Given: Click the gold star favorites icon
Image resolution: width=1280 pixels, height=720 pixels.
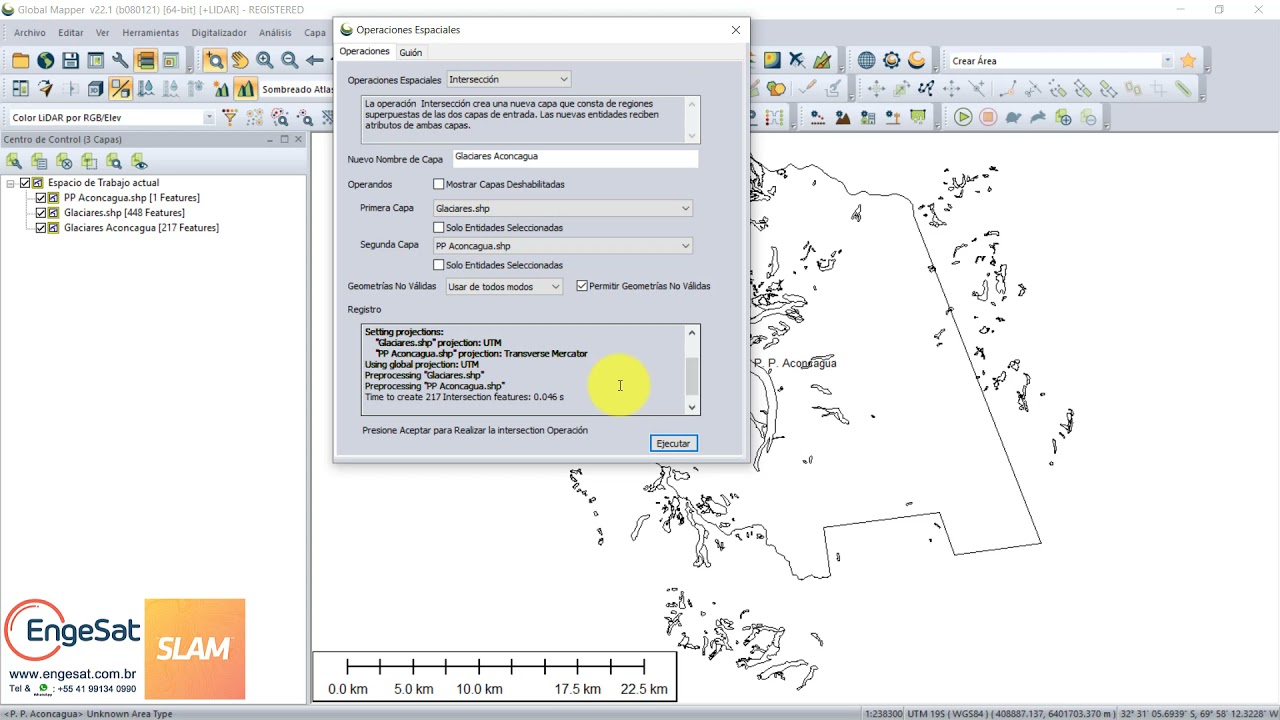Looking at the screenshot, I should (1188, 61).
